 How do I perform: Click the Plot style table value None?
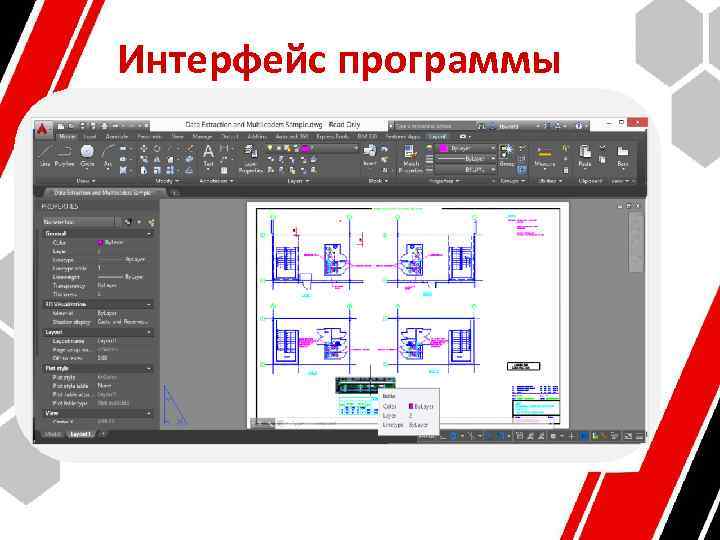(104, 386)
